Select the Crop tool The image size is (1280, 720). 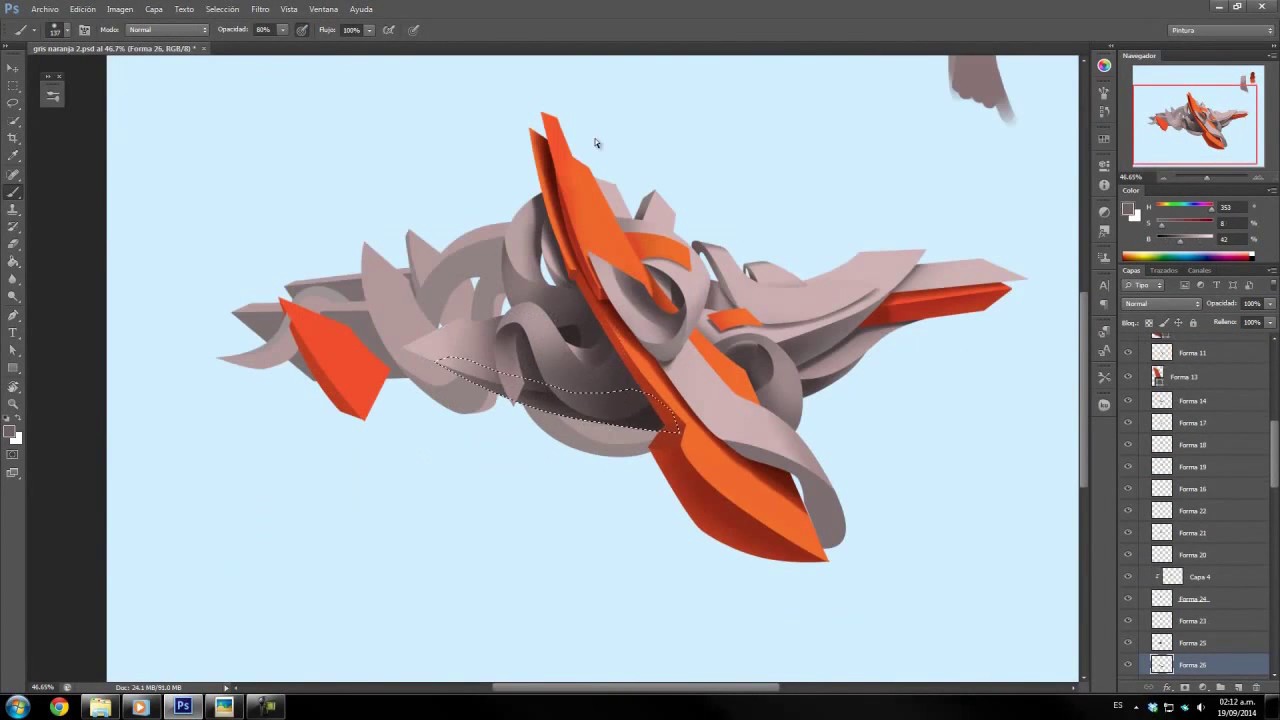pos(13,138)
